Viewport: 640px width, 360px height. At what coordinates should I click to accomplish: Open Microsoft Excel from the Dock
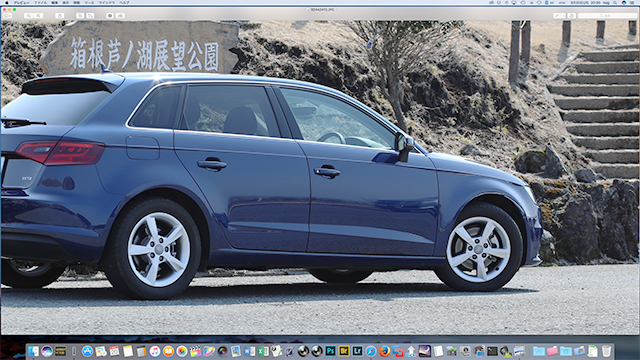click(263, 351)
